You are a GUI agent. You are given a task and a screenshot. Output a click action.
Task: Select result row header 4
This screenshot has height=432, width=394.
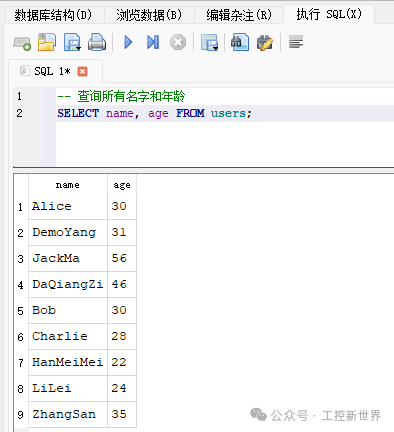[21, 285]
